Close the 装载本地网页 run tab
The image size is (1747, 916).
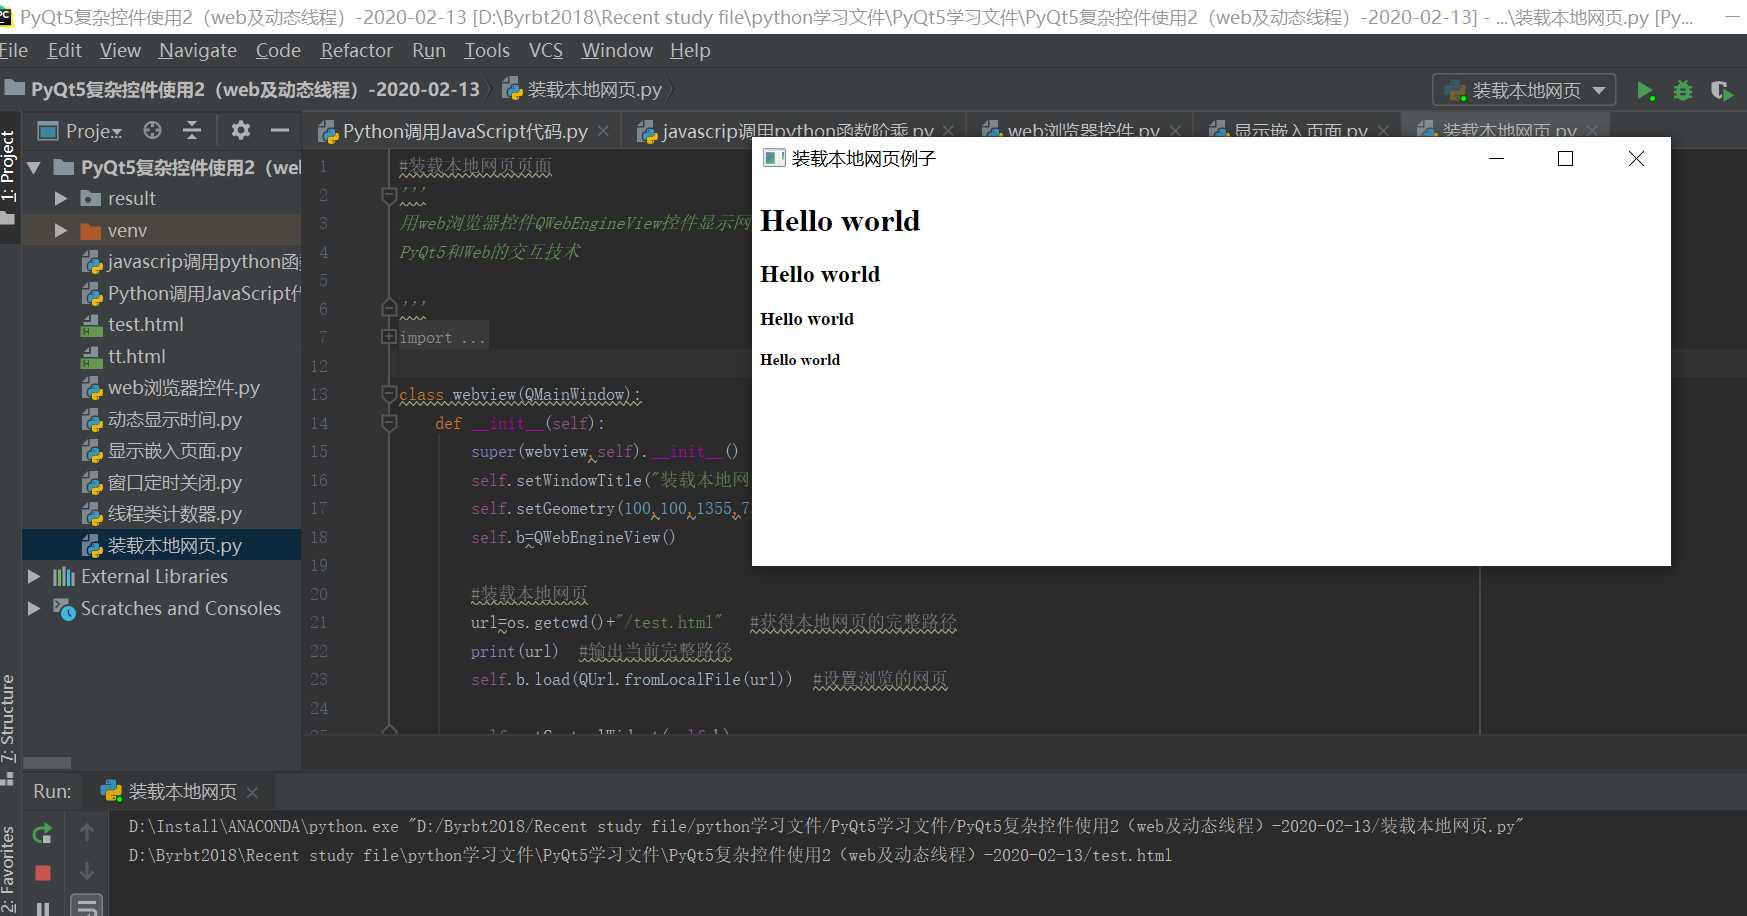pyautogui.click(x=252, y=793)
